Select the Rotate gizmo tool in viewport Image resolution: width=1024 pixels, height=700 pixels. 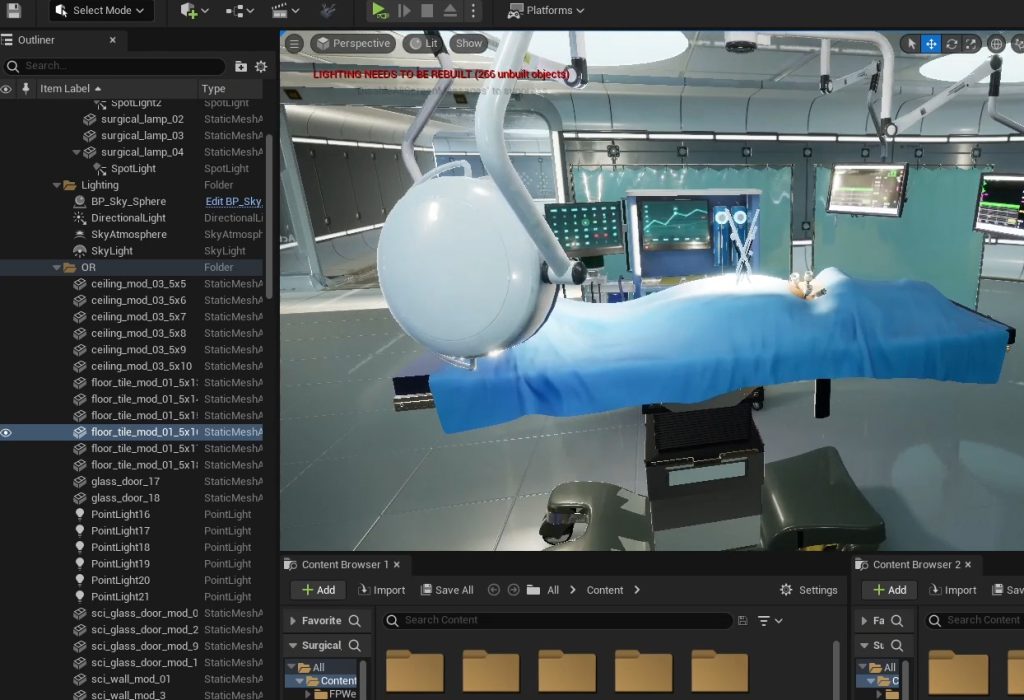(952, 44)
